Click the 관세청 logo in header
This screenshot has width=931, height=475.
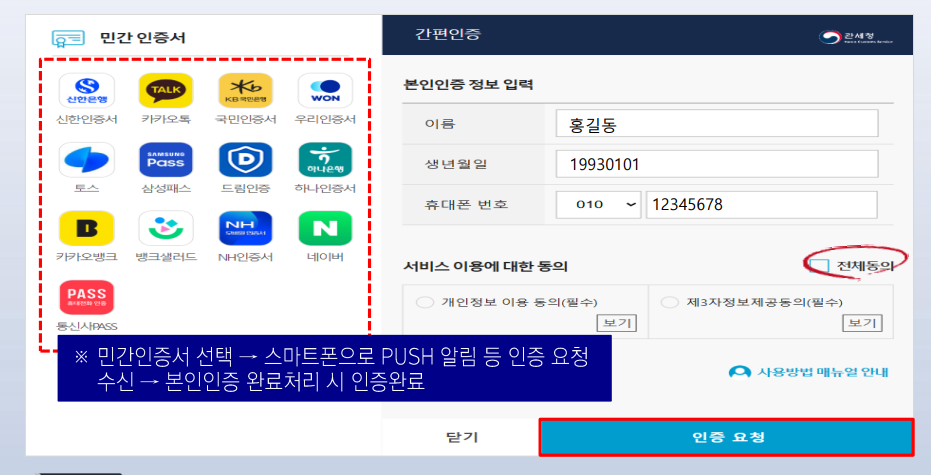856,37
